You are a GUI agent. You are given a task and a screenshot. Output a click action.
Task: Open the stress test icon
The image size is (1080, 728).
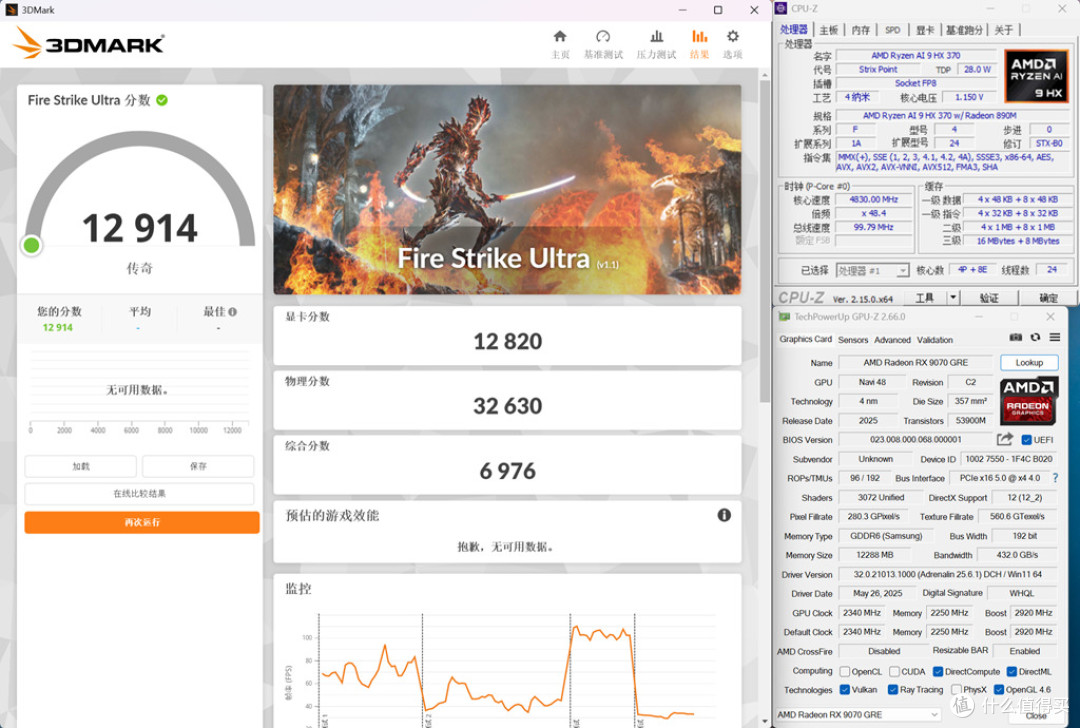(656, 37)
